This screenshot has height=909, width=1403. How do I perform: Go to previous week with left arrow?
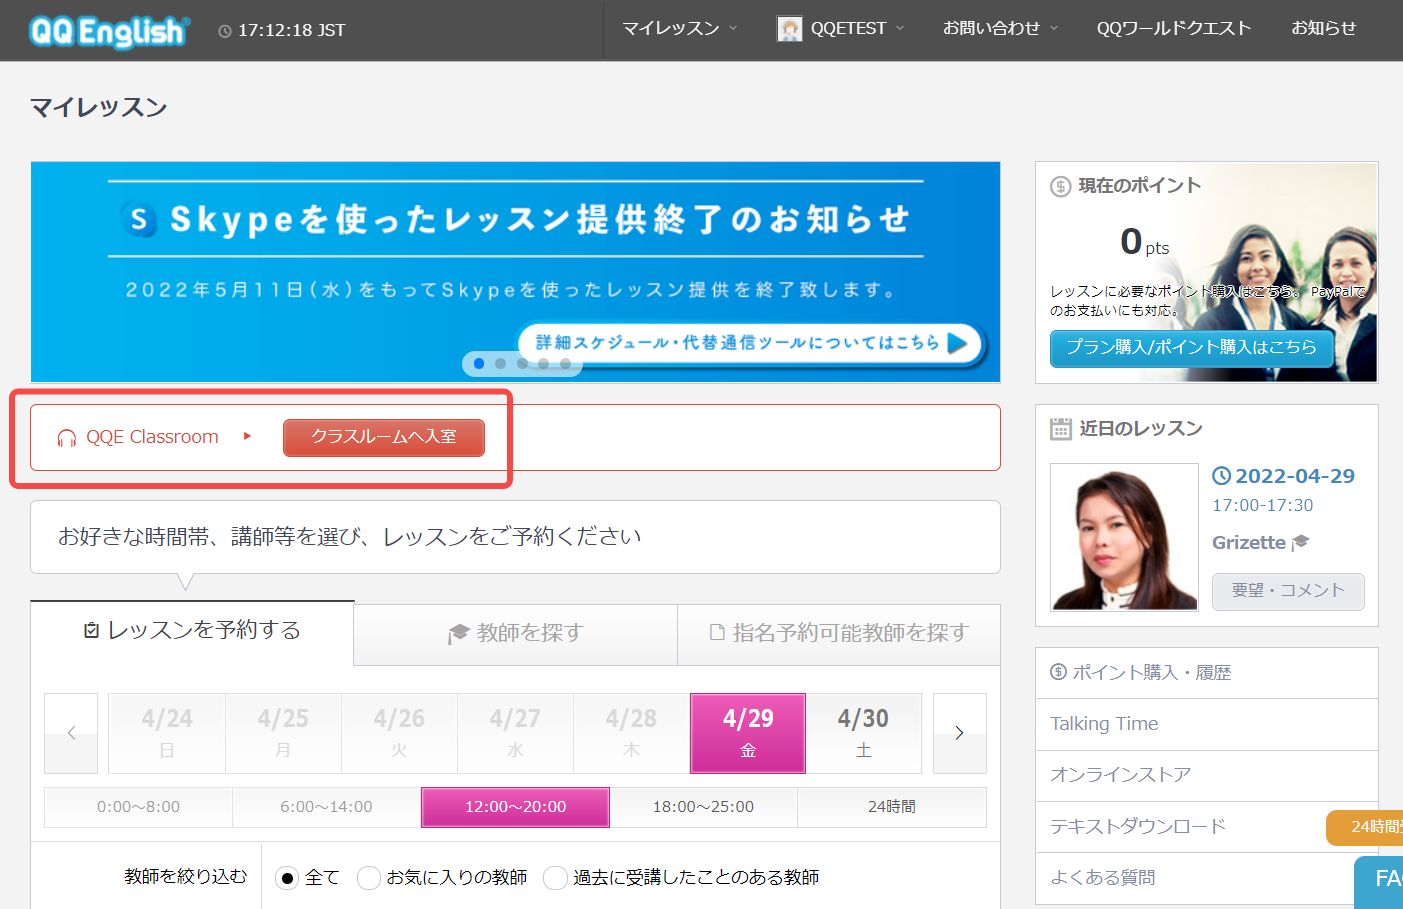[71, 733]
